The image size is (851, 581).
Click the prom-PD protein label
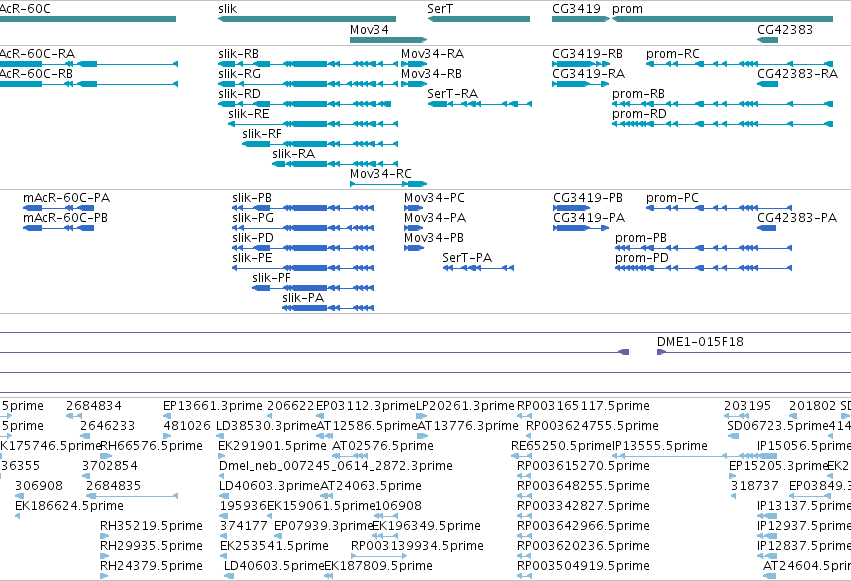(642, 258)
